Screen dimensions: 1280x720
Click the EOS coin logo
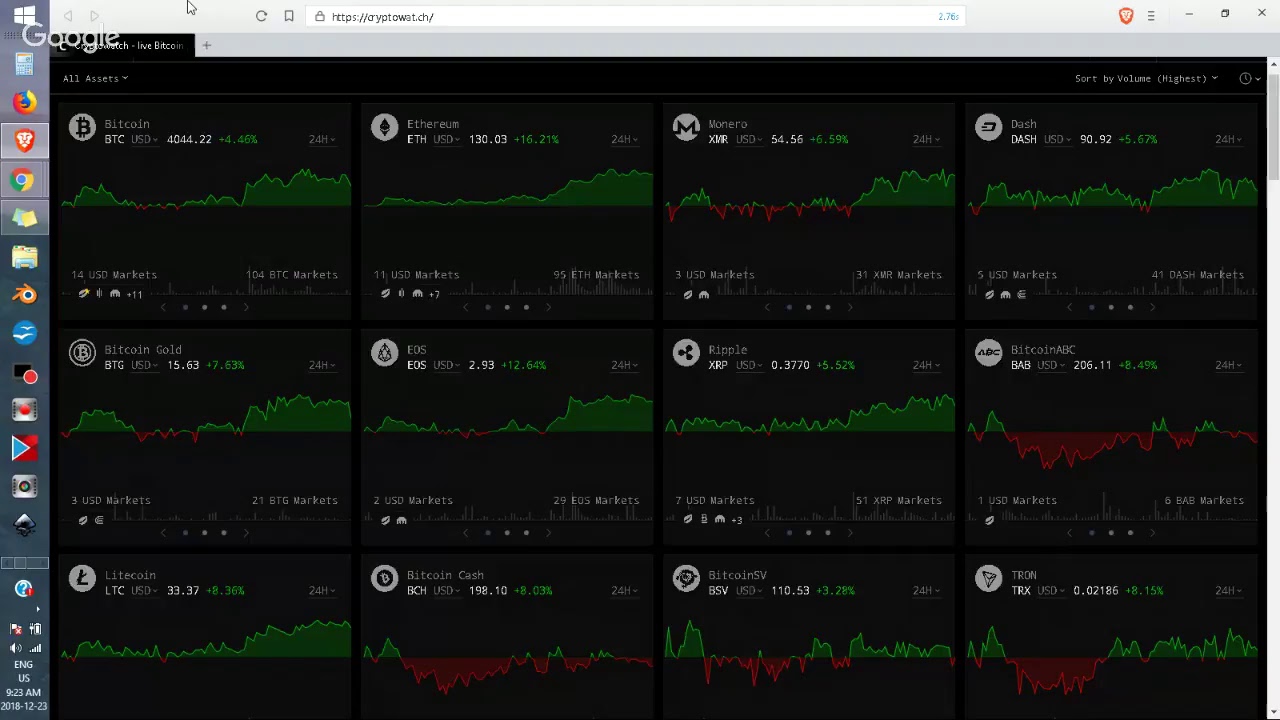(x=384, y=353)
